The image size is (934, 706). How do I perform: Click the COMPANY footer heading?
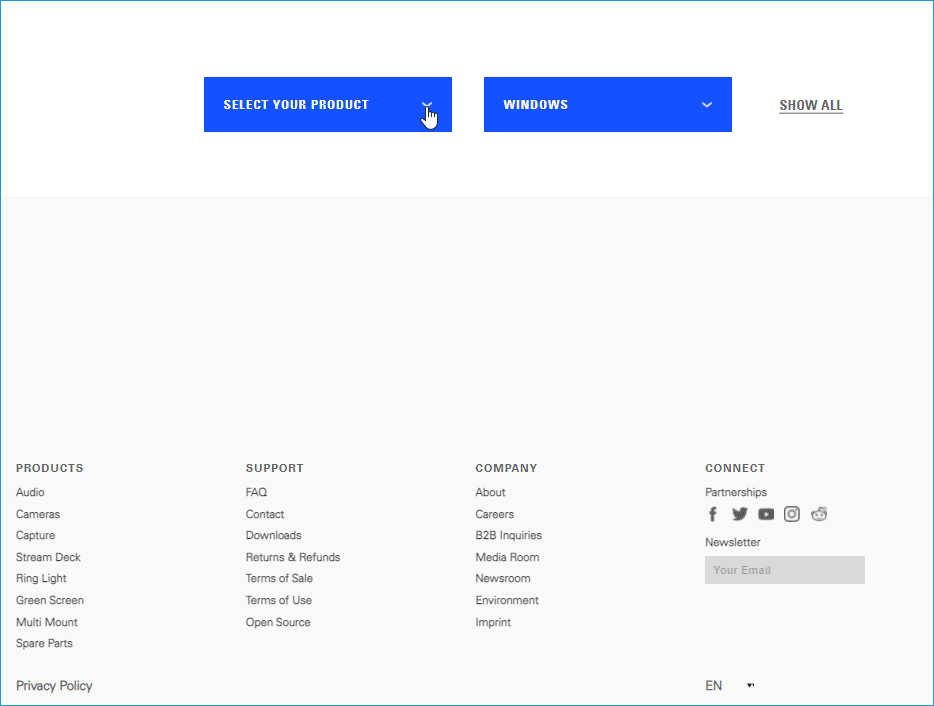pyautogui.click(x=506, y=468)
